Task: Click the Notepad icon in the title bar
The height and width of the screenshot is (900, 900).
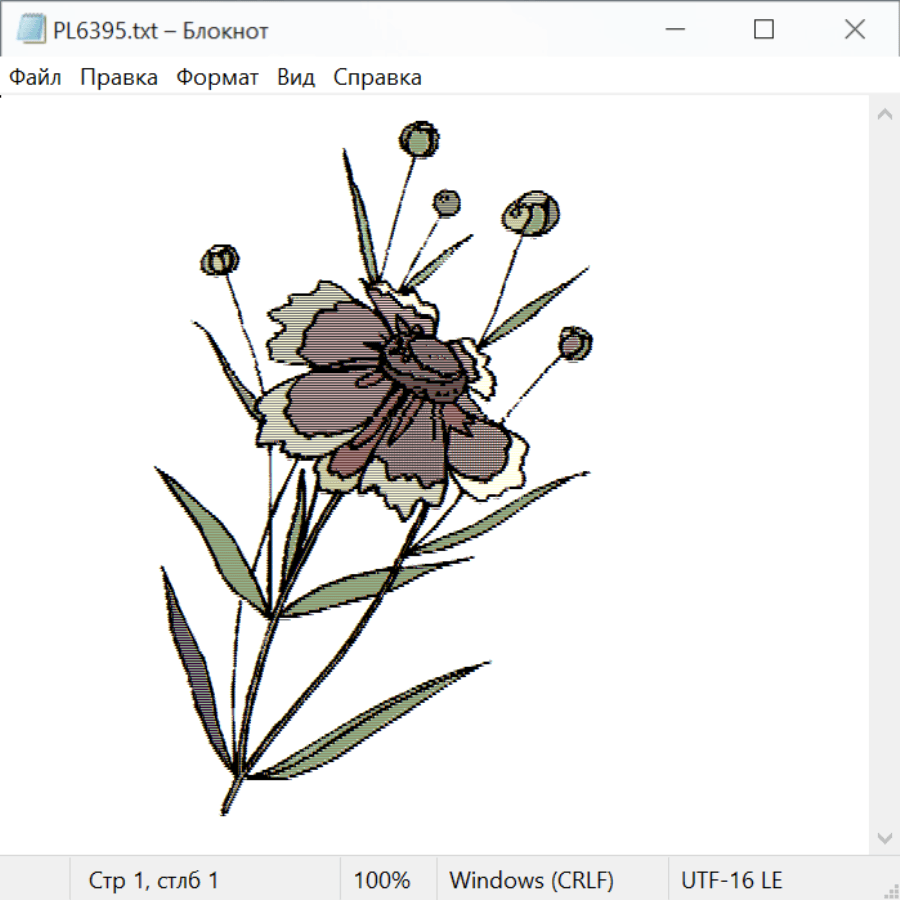Action: coord(30,30)
